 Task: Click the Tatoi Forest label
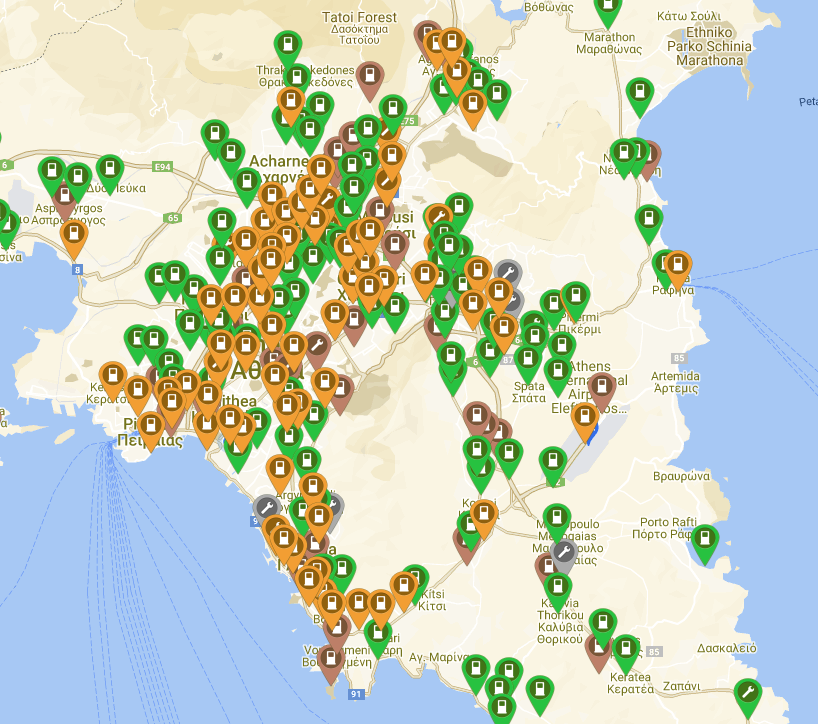359,29
